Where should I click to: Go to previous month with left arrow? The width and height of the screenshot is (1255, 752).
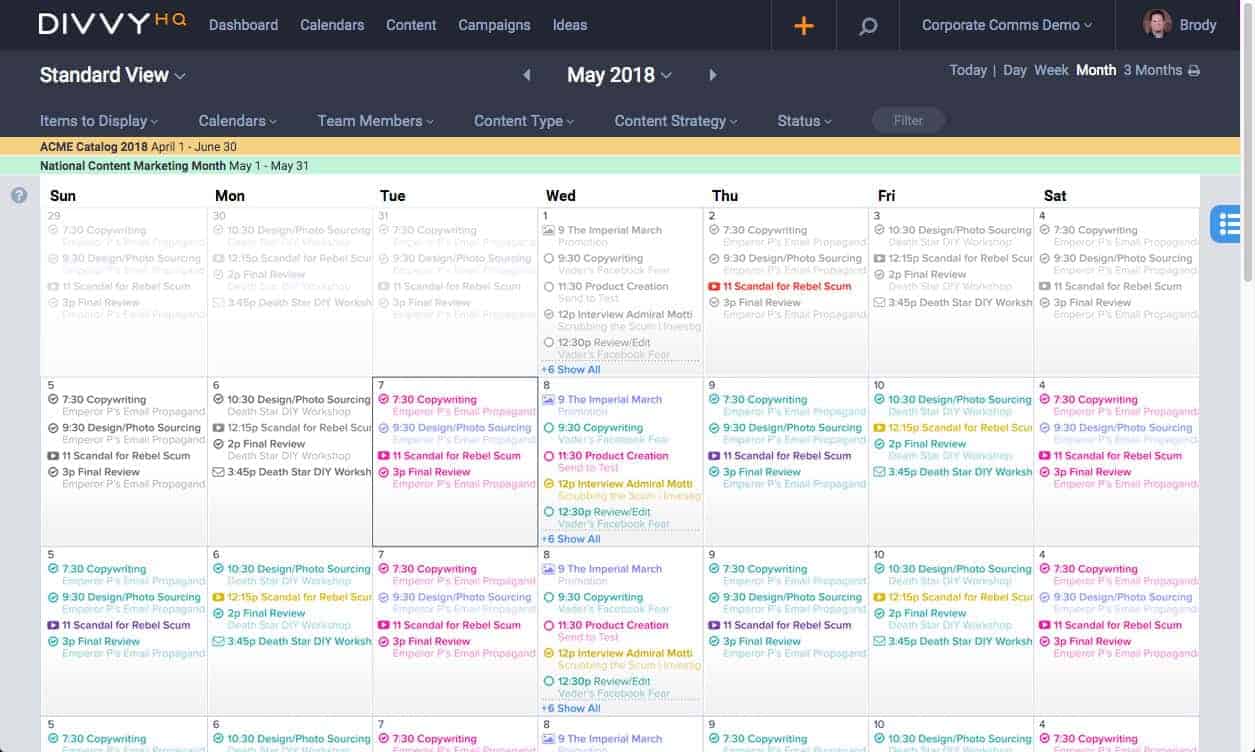point(527,75)
